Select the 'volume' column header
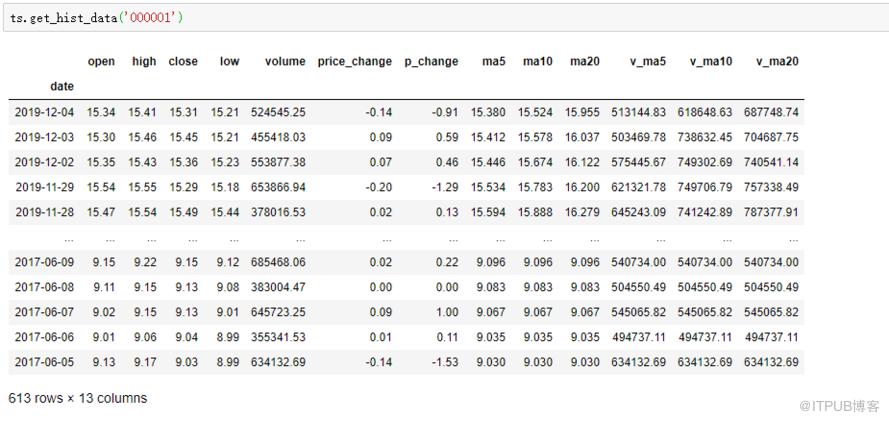Viewport: 889px width, 421px height. [x=285, y=61]
